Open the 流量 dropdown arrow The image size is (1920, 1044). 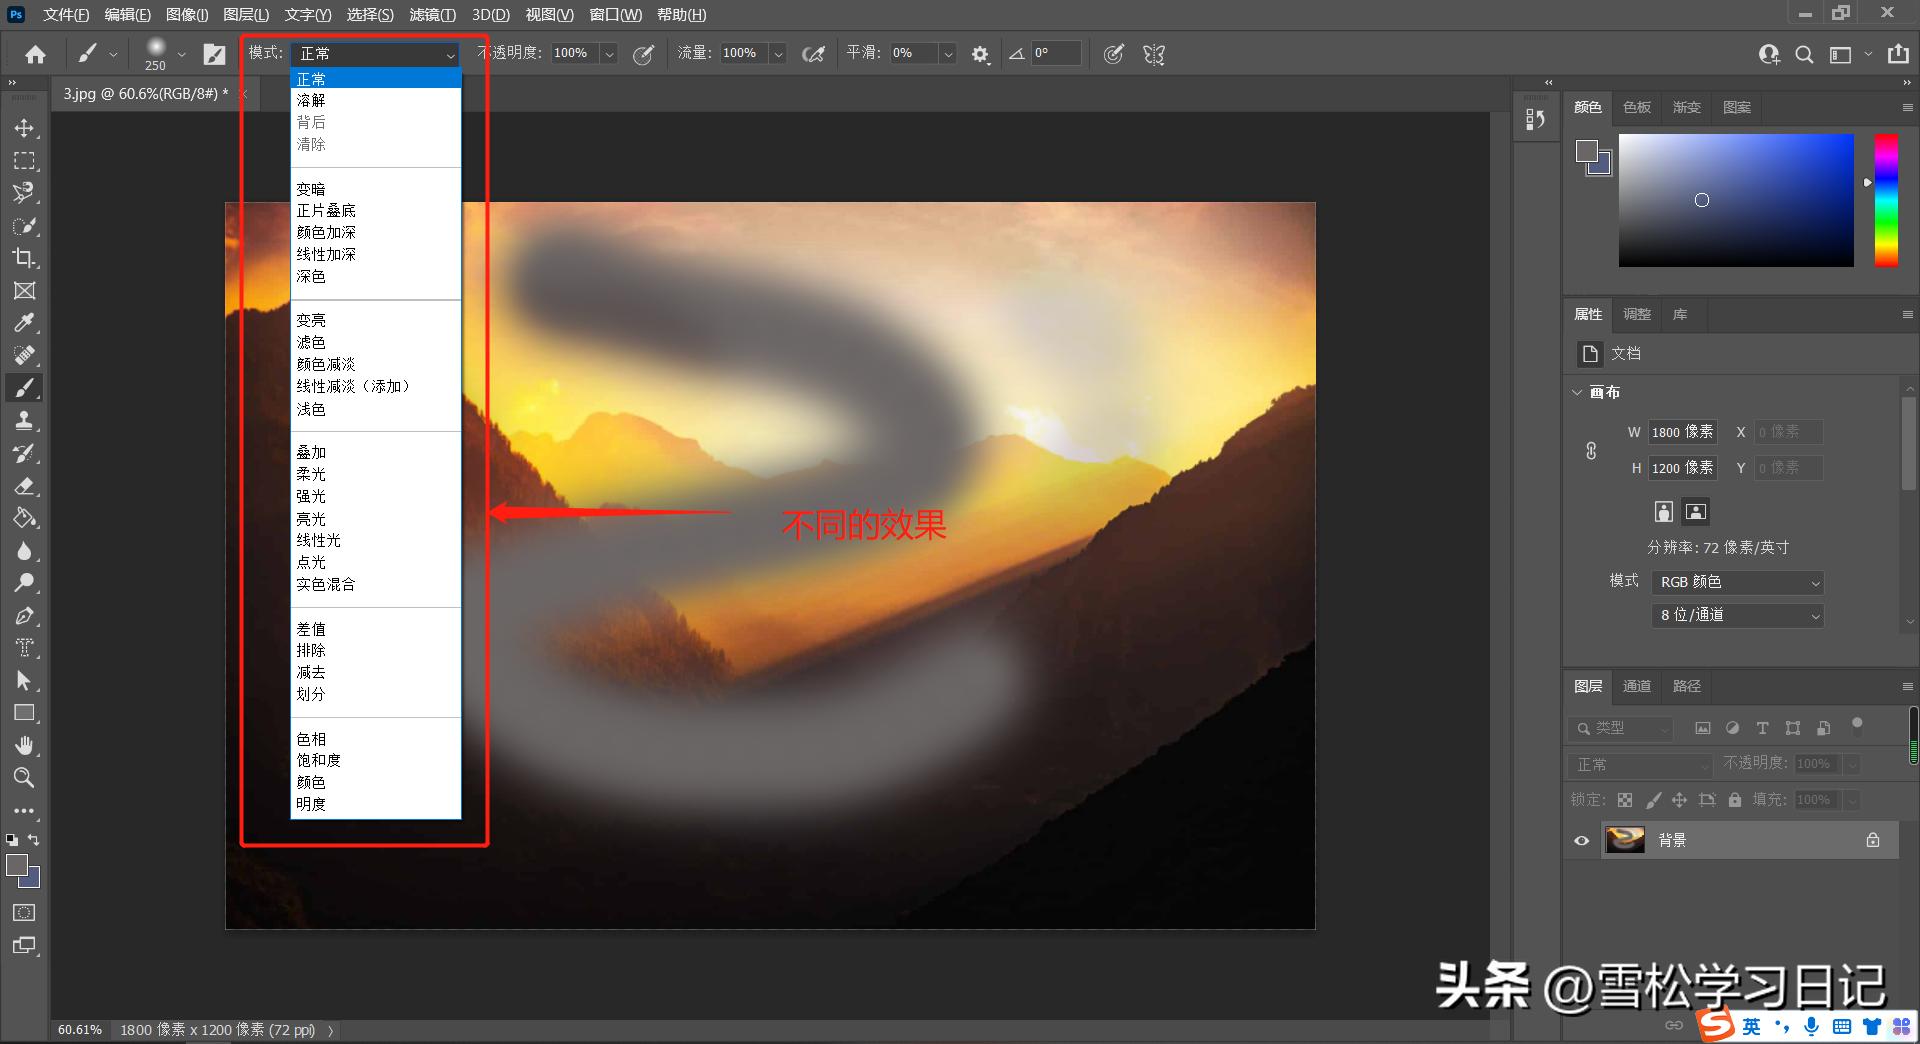point(778,54)
